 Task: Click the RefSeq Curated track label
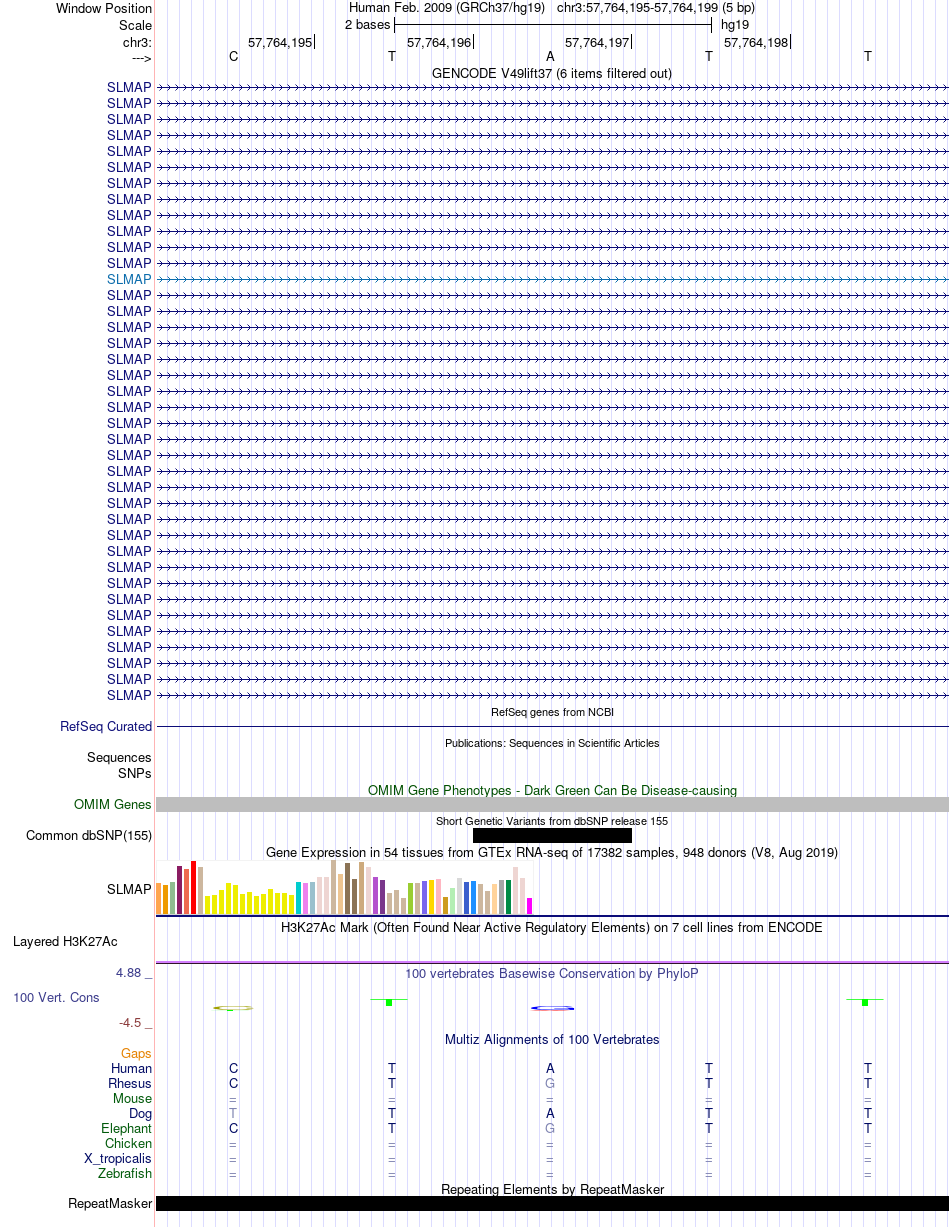(x=106, y=727)
